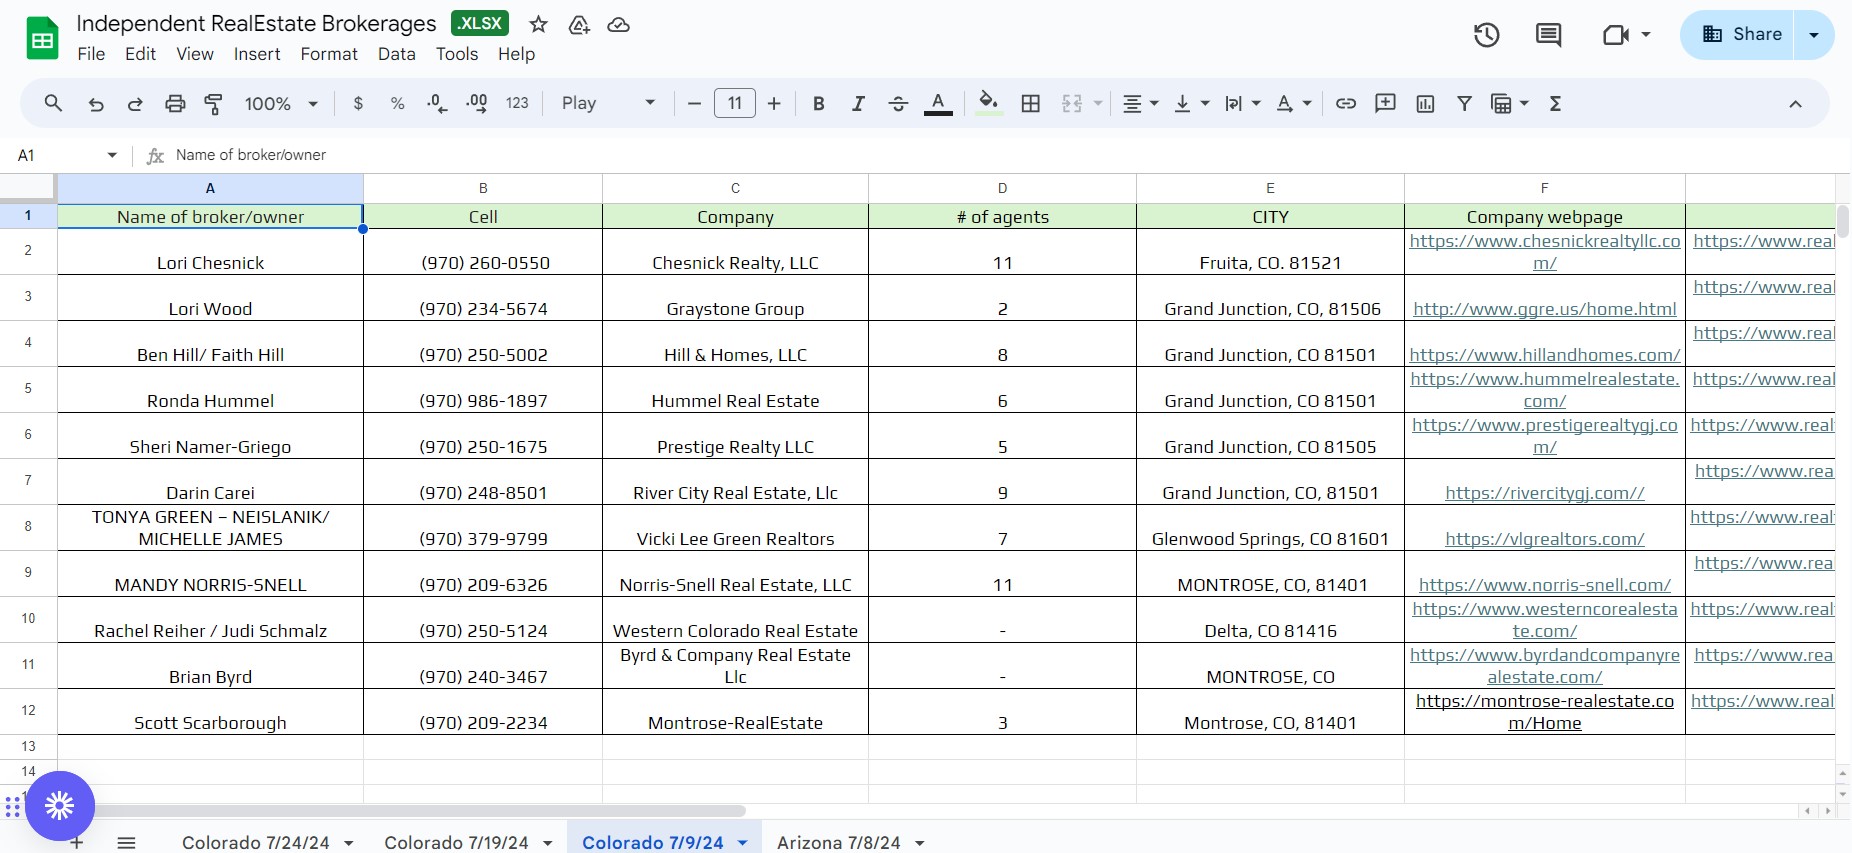
Task: Open the Play font dropdown
Action: click(x=608, y=103)
